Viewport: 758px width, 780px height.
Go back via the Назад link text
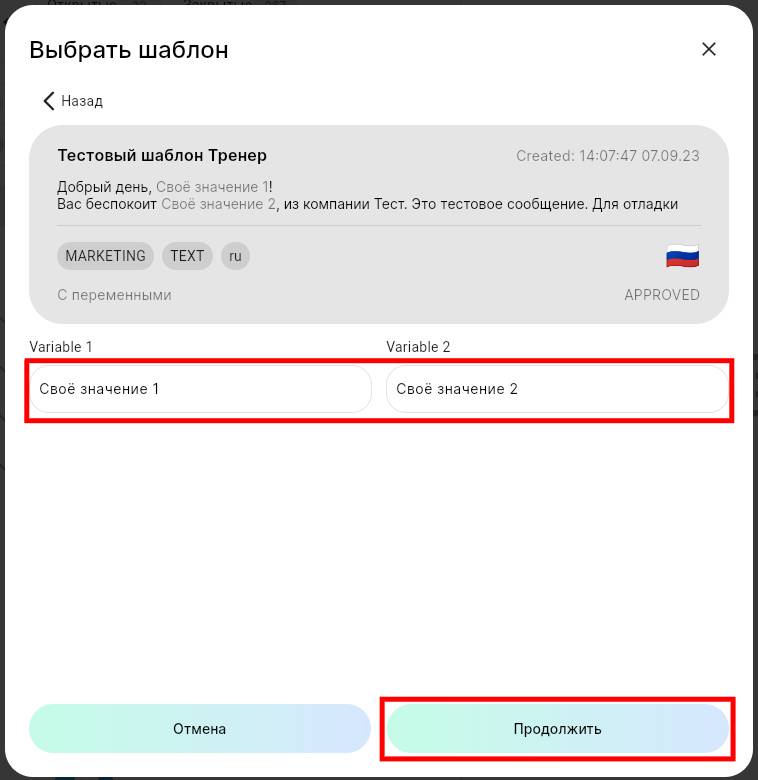(82, 101)
